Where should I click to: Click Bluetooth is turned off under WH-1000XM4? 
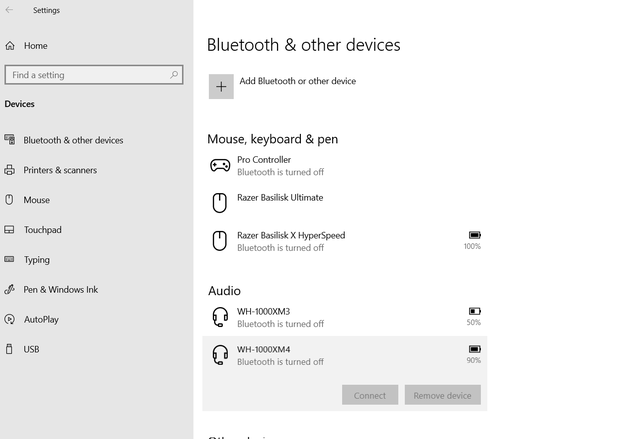coord(280,362)
